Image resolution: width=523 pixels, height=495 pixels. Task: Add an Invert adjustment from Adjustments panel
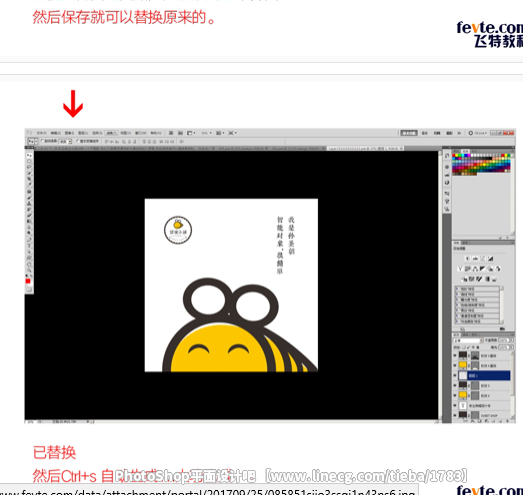click(x=464, y=279)
